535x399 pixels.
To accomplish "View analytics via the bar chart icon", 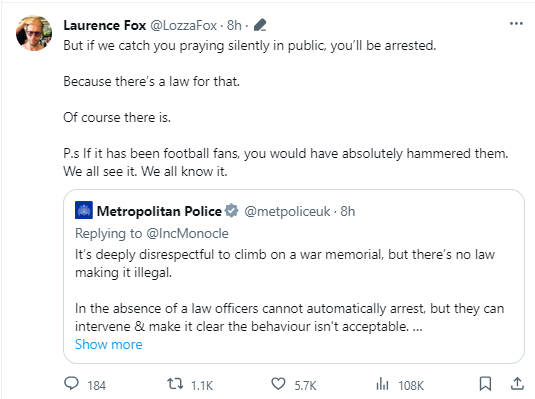I will 382,384.
